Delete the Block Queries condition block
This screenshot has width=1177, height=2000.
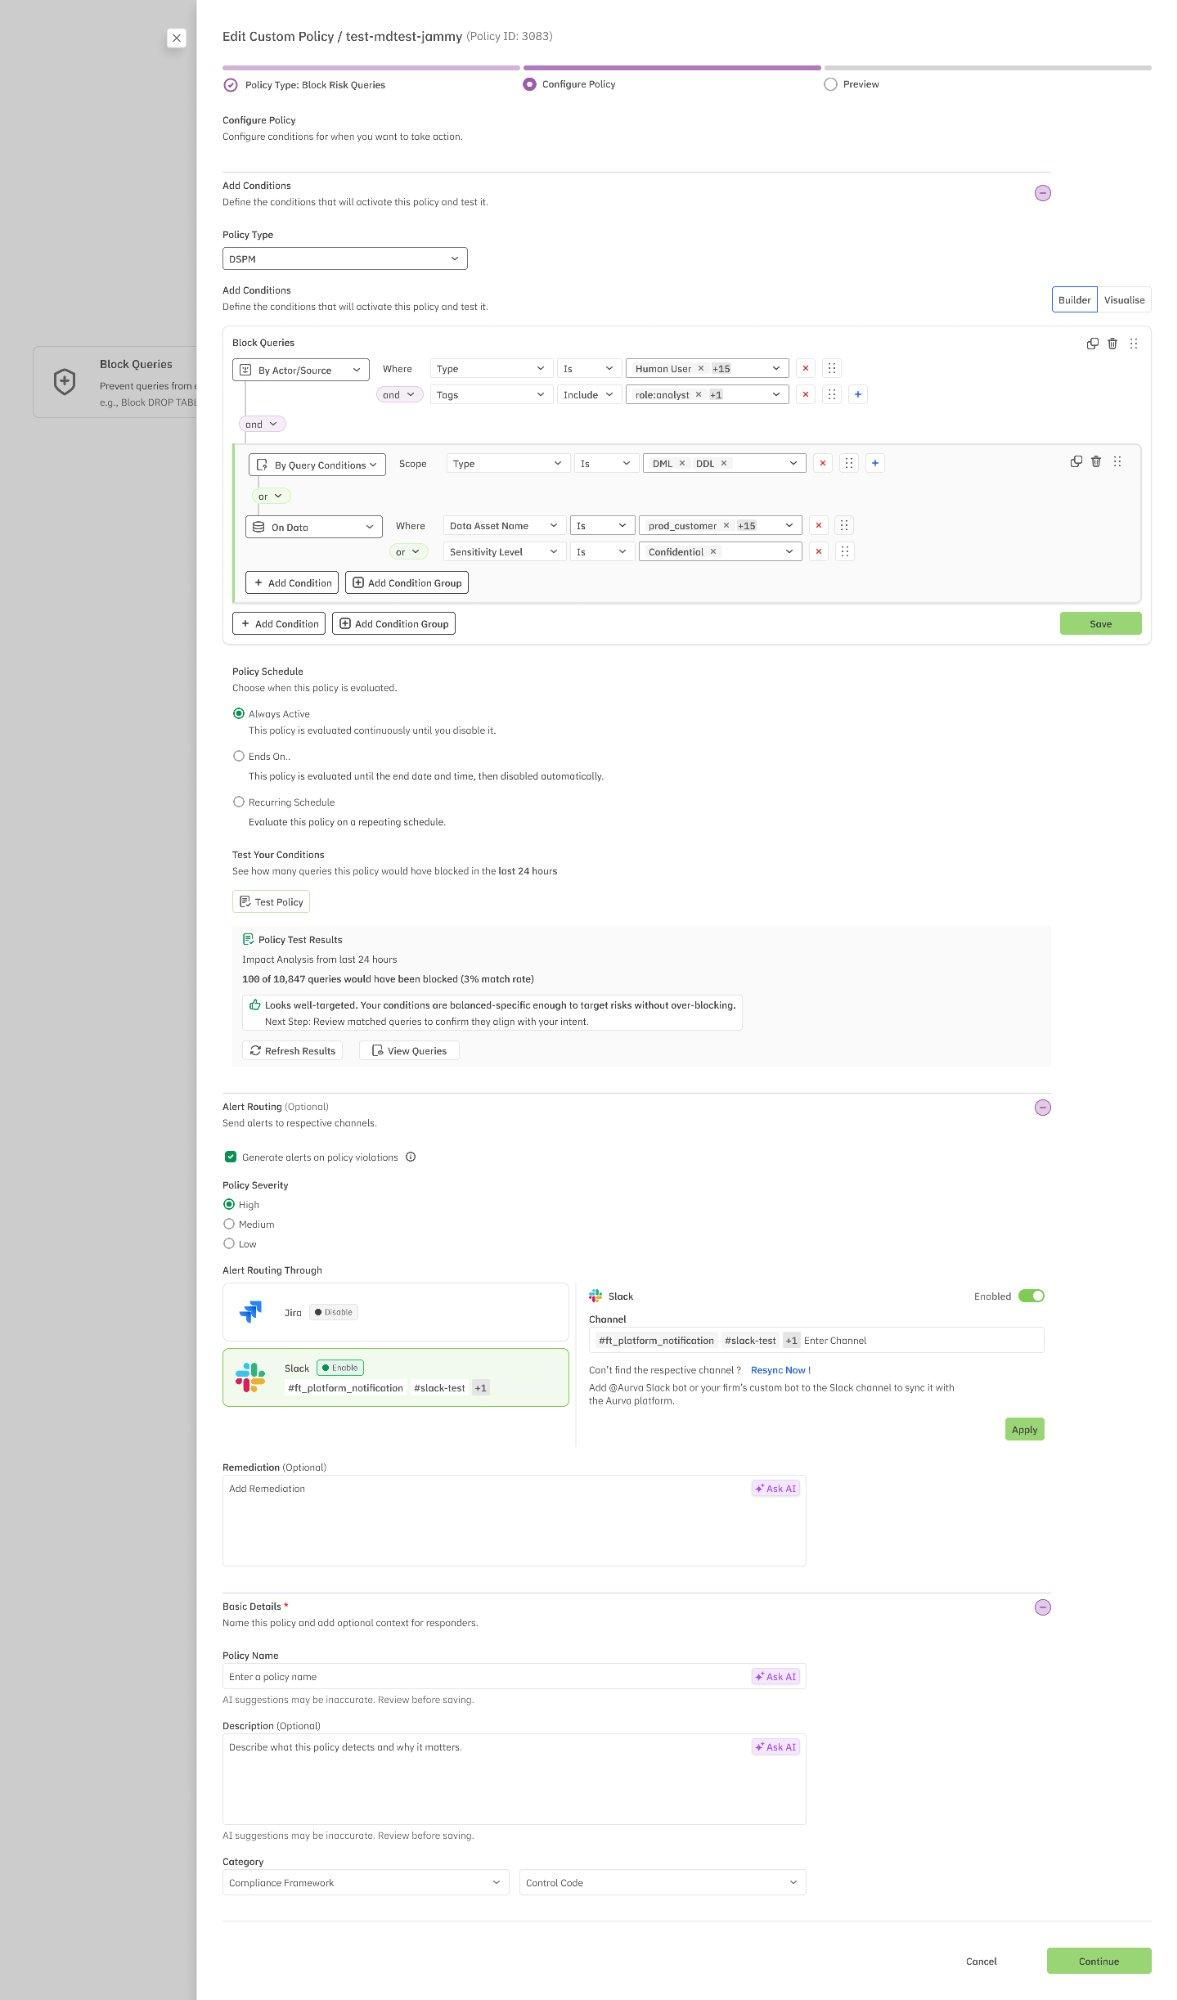coord(1112,343)
